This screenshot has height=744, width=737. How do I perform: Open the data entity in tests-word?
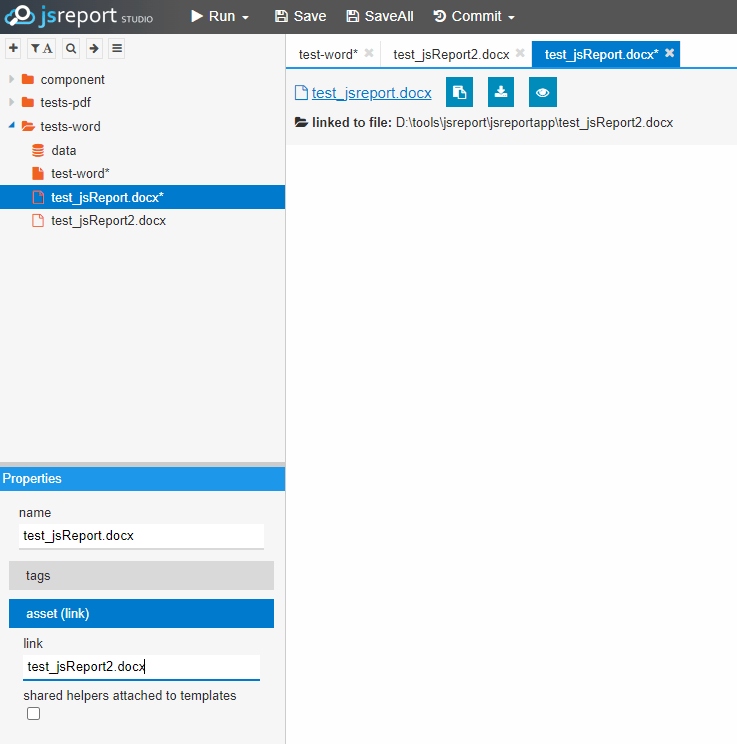click(x=64, y=150)
